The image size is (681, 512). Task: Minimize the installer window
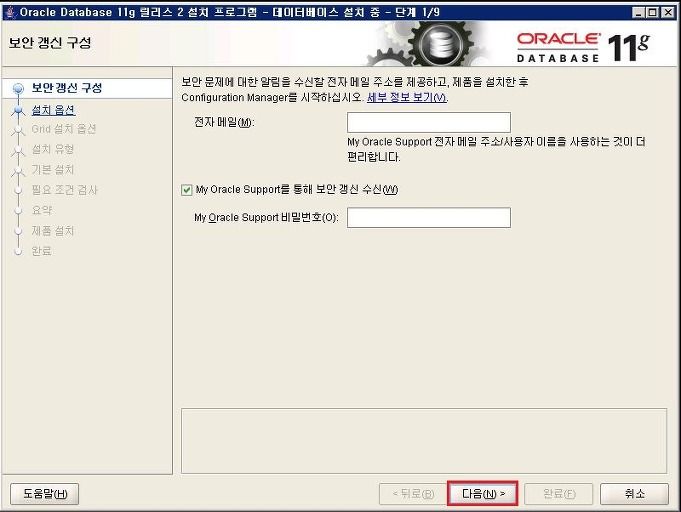[x=638, y=13]
